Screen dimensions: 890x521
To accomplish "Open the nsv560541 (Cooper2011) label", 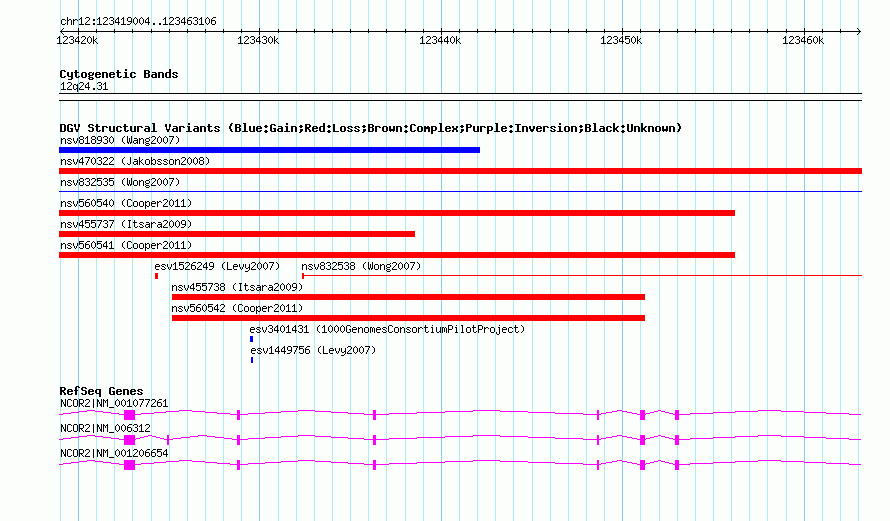I will [126, 245].
